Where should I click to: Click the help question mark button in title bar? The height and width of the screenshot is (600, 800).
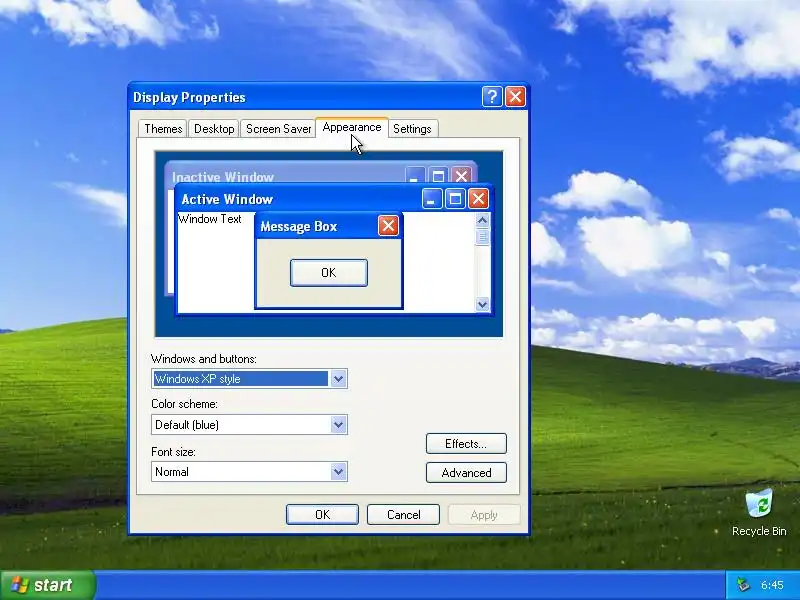point(492,96)
